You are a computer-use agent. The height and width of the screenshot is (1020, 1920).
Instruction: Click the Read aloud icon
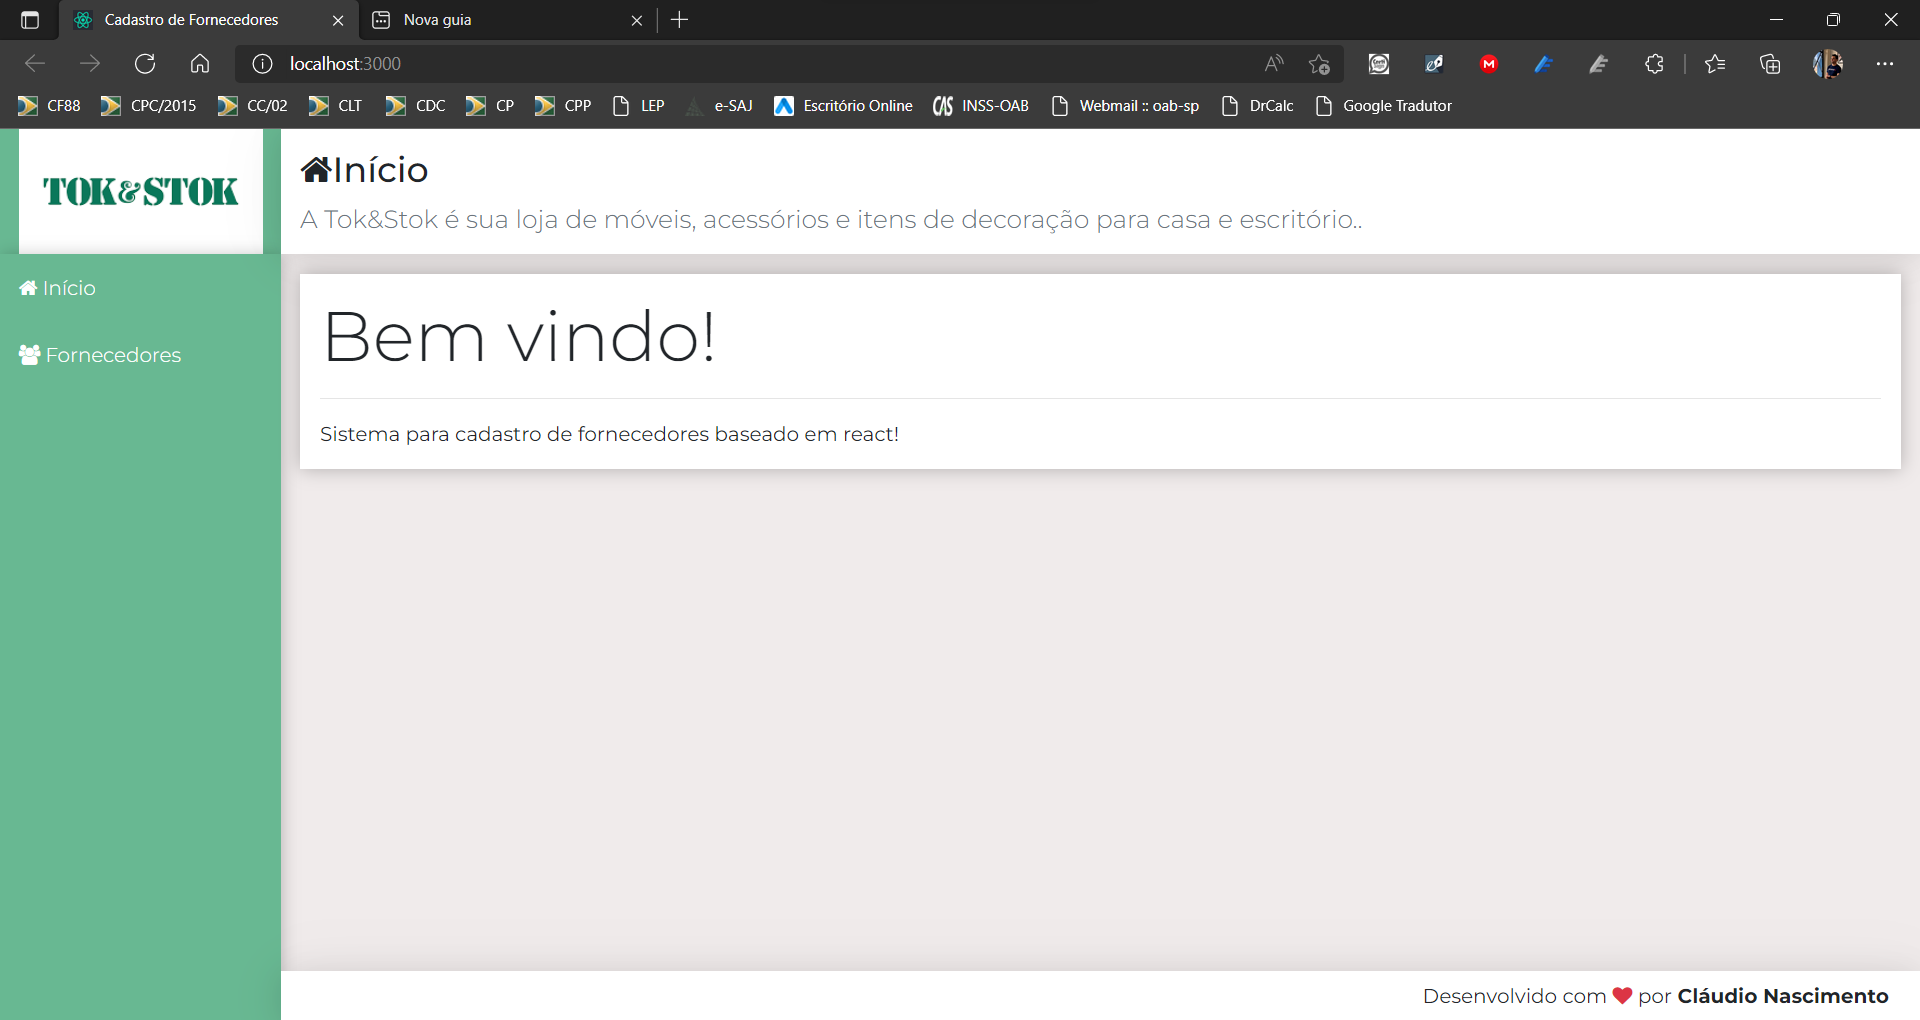pos(1272,63)
